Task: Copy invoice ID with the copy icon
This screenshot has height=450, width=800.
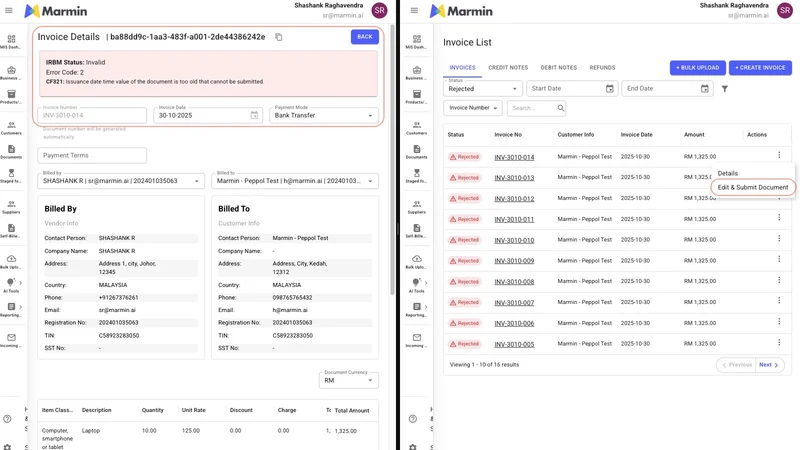Action: pos(279,37)
